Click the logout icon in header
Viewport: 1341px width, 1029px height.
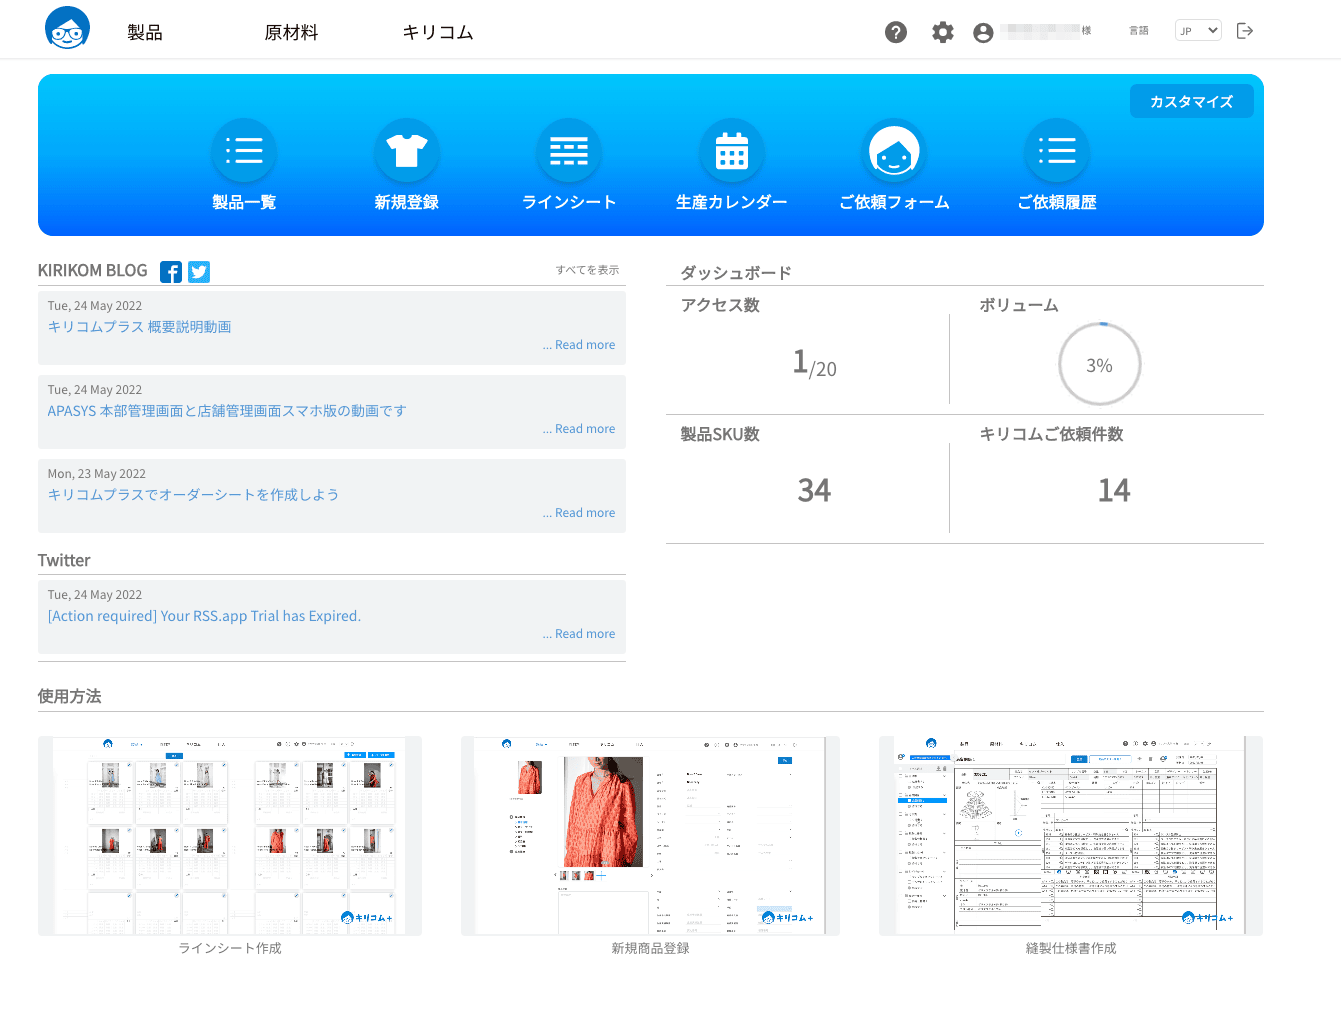coord(1245,31)
